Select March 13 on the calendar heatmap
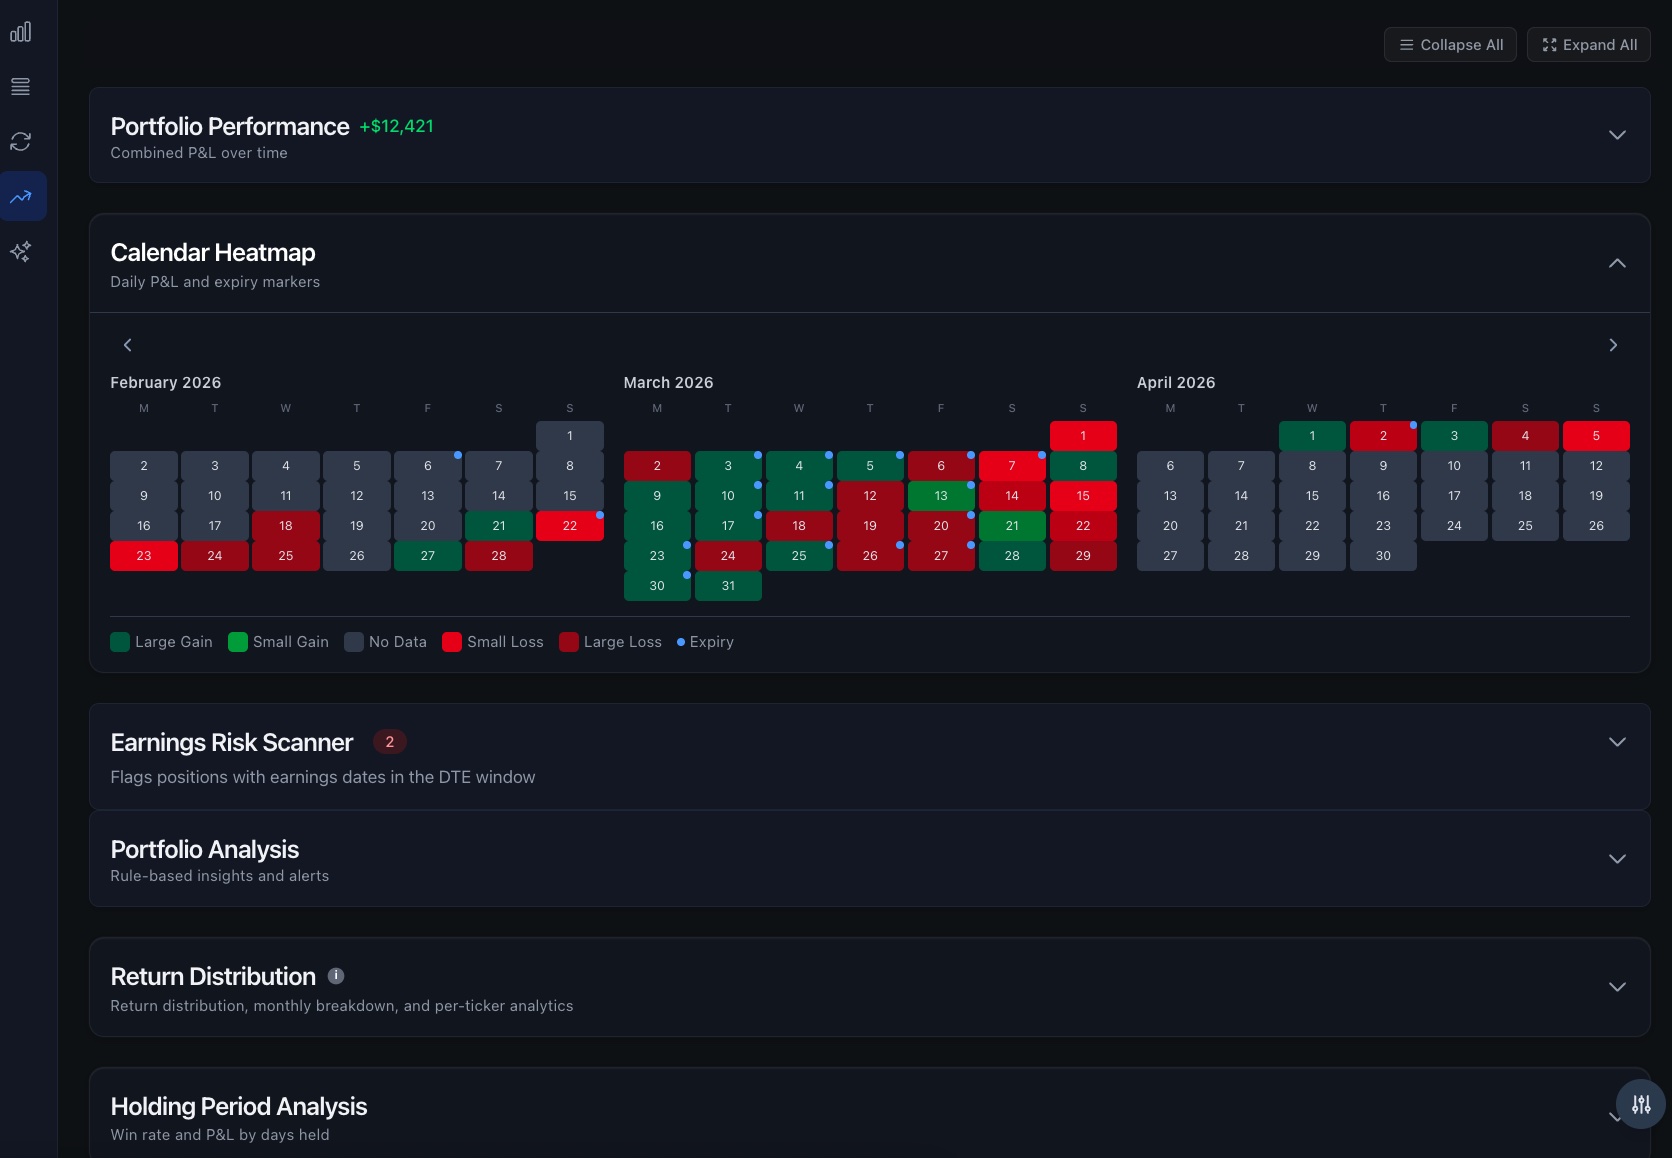1672x1158 pixels. (x=941, y=495)
